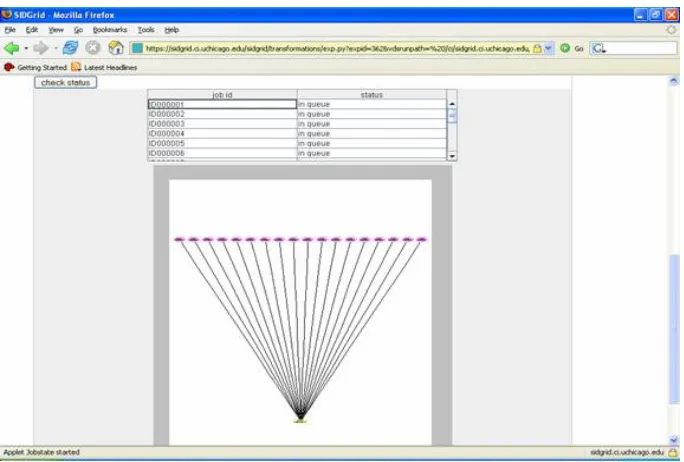The width and height of the screenshot is (684, 462).
Task: Click the page vertical scrollbar thumb
Action: pos(674,329)
